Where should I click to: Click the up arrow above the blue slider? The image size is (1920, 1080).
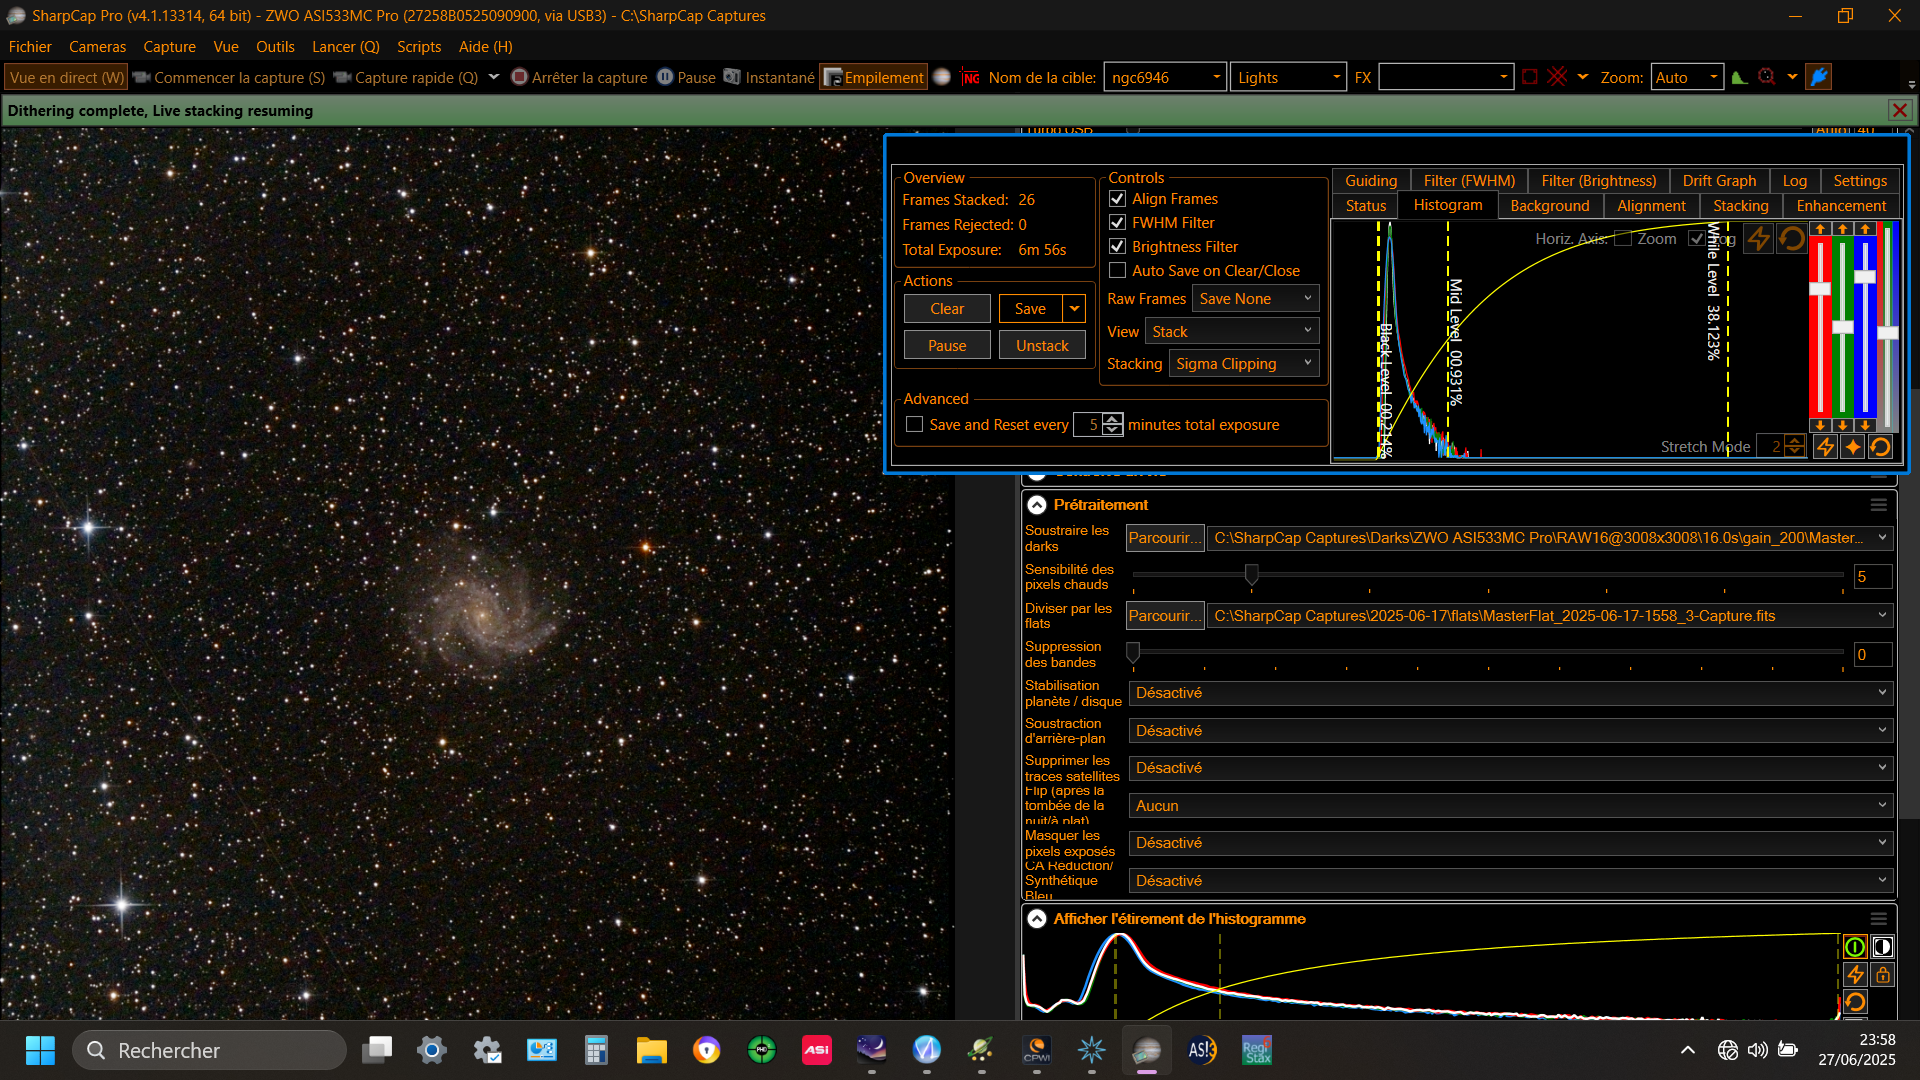[x=1865, y=229]
